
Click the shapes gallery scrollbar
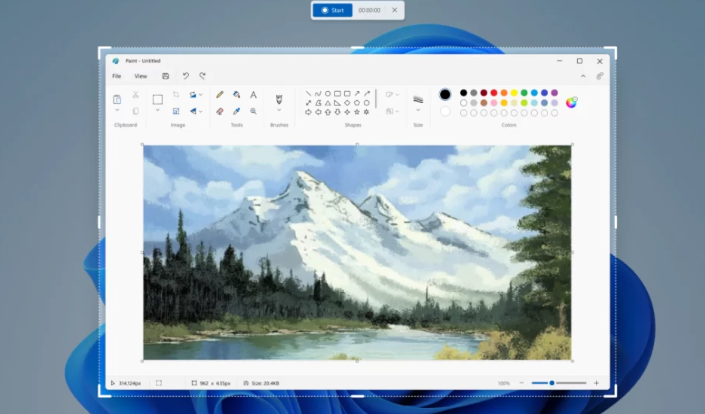(376, 99)
